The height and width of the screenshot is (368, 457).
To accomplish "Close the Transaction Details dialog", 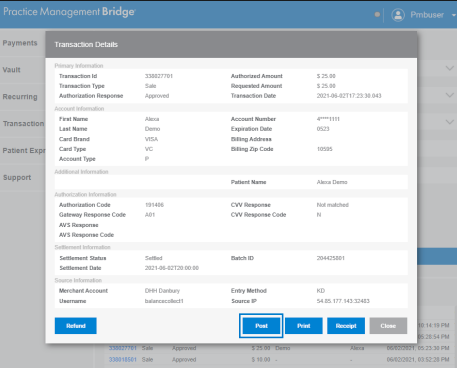I will click(x=388, y=326).
